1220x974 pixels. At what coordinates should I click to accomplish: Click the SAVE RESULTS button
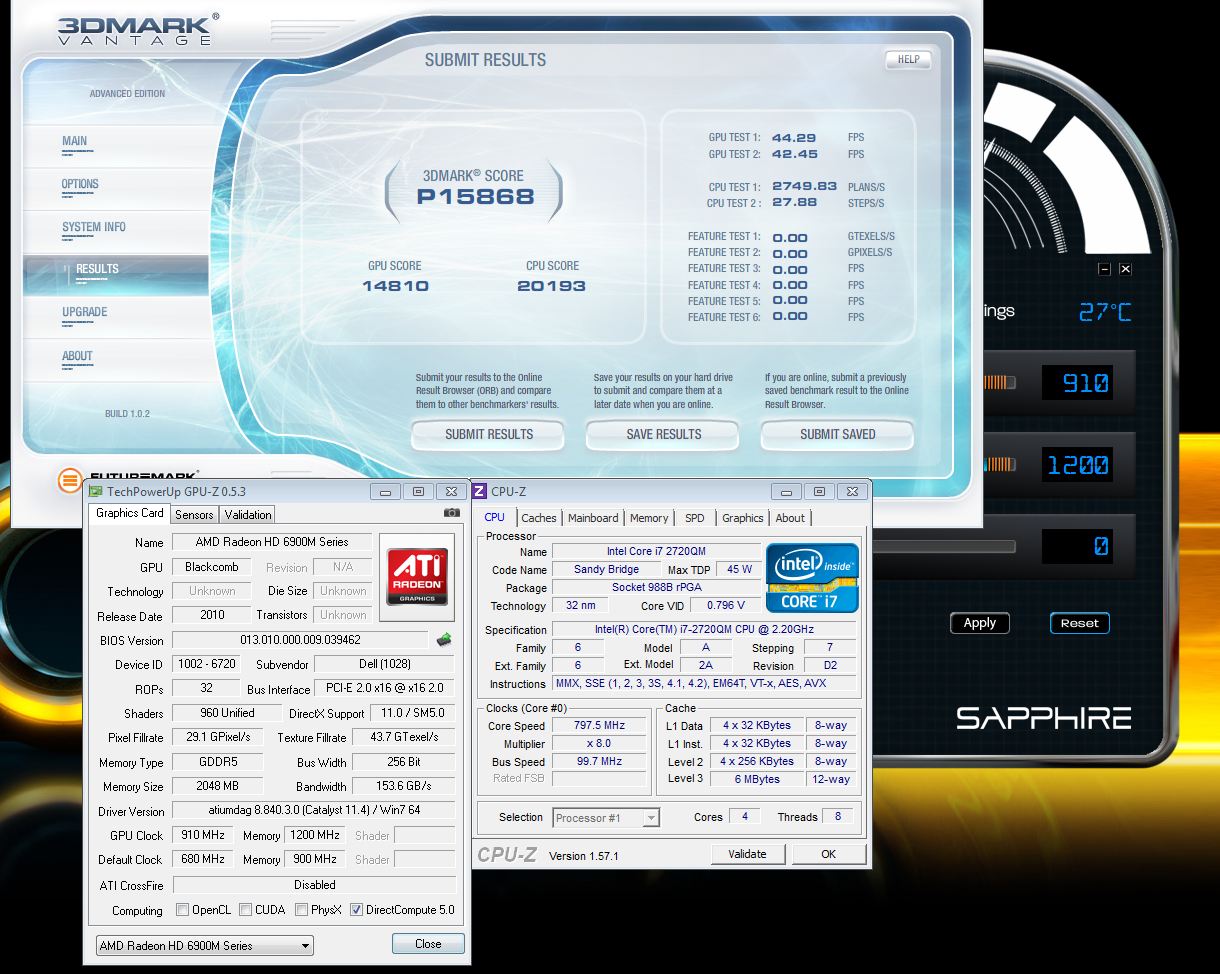tap(663, 435)
